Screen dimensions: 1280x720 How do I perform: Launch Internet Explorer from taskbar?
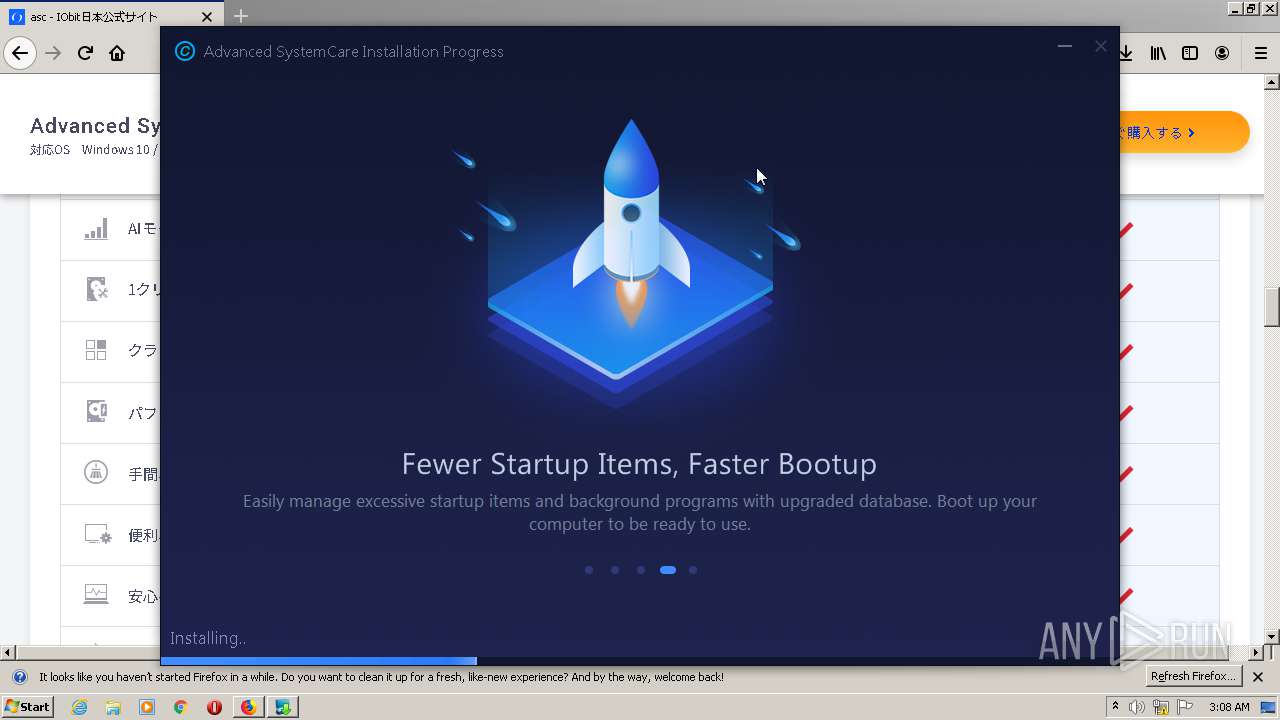click(79, 707)
